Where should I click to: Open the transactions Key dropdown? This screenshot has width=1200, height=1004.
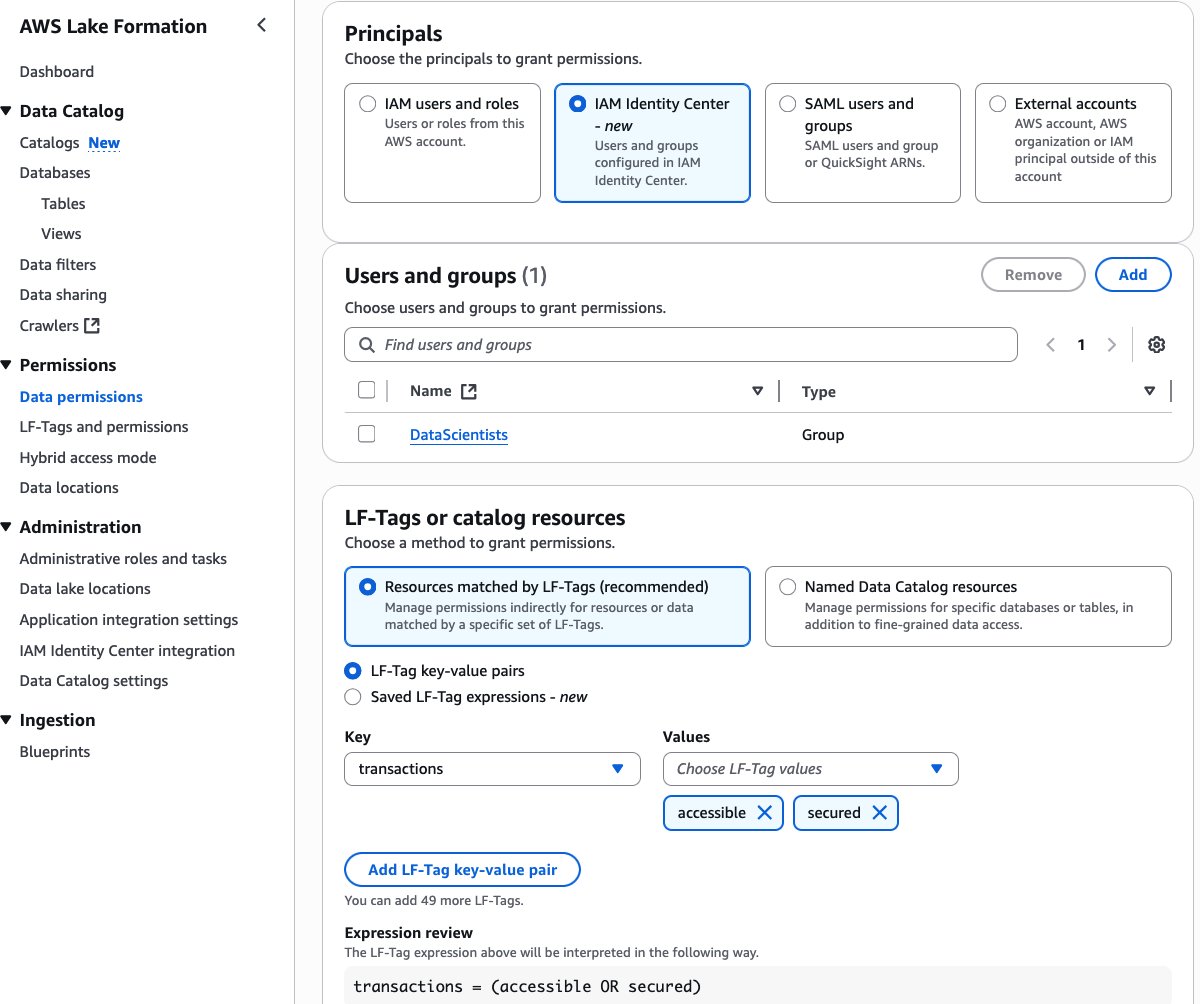tap(492, 769)
